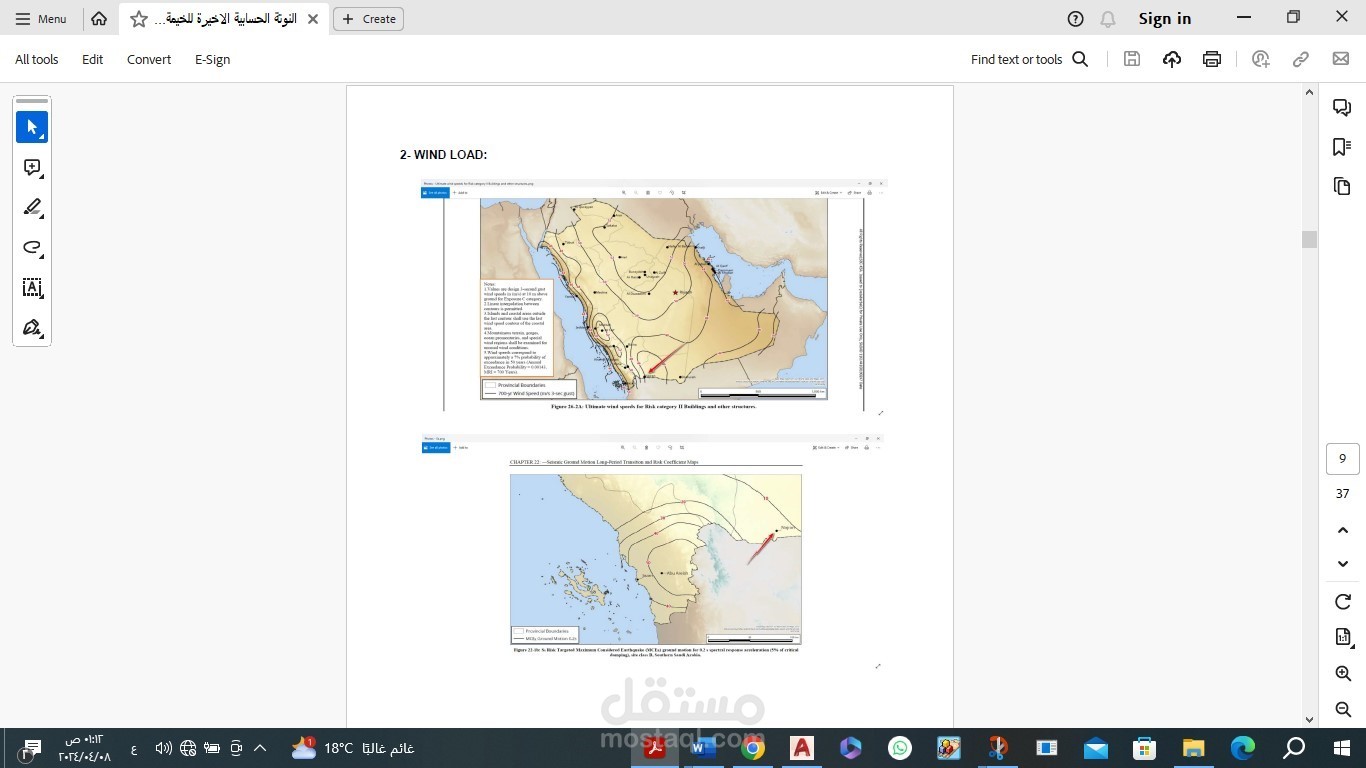The image size is (1366, 768).
Task: Go to the previous page up chevron
Action: [1343, 529]
